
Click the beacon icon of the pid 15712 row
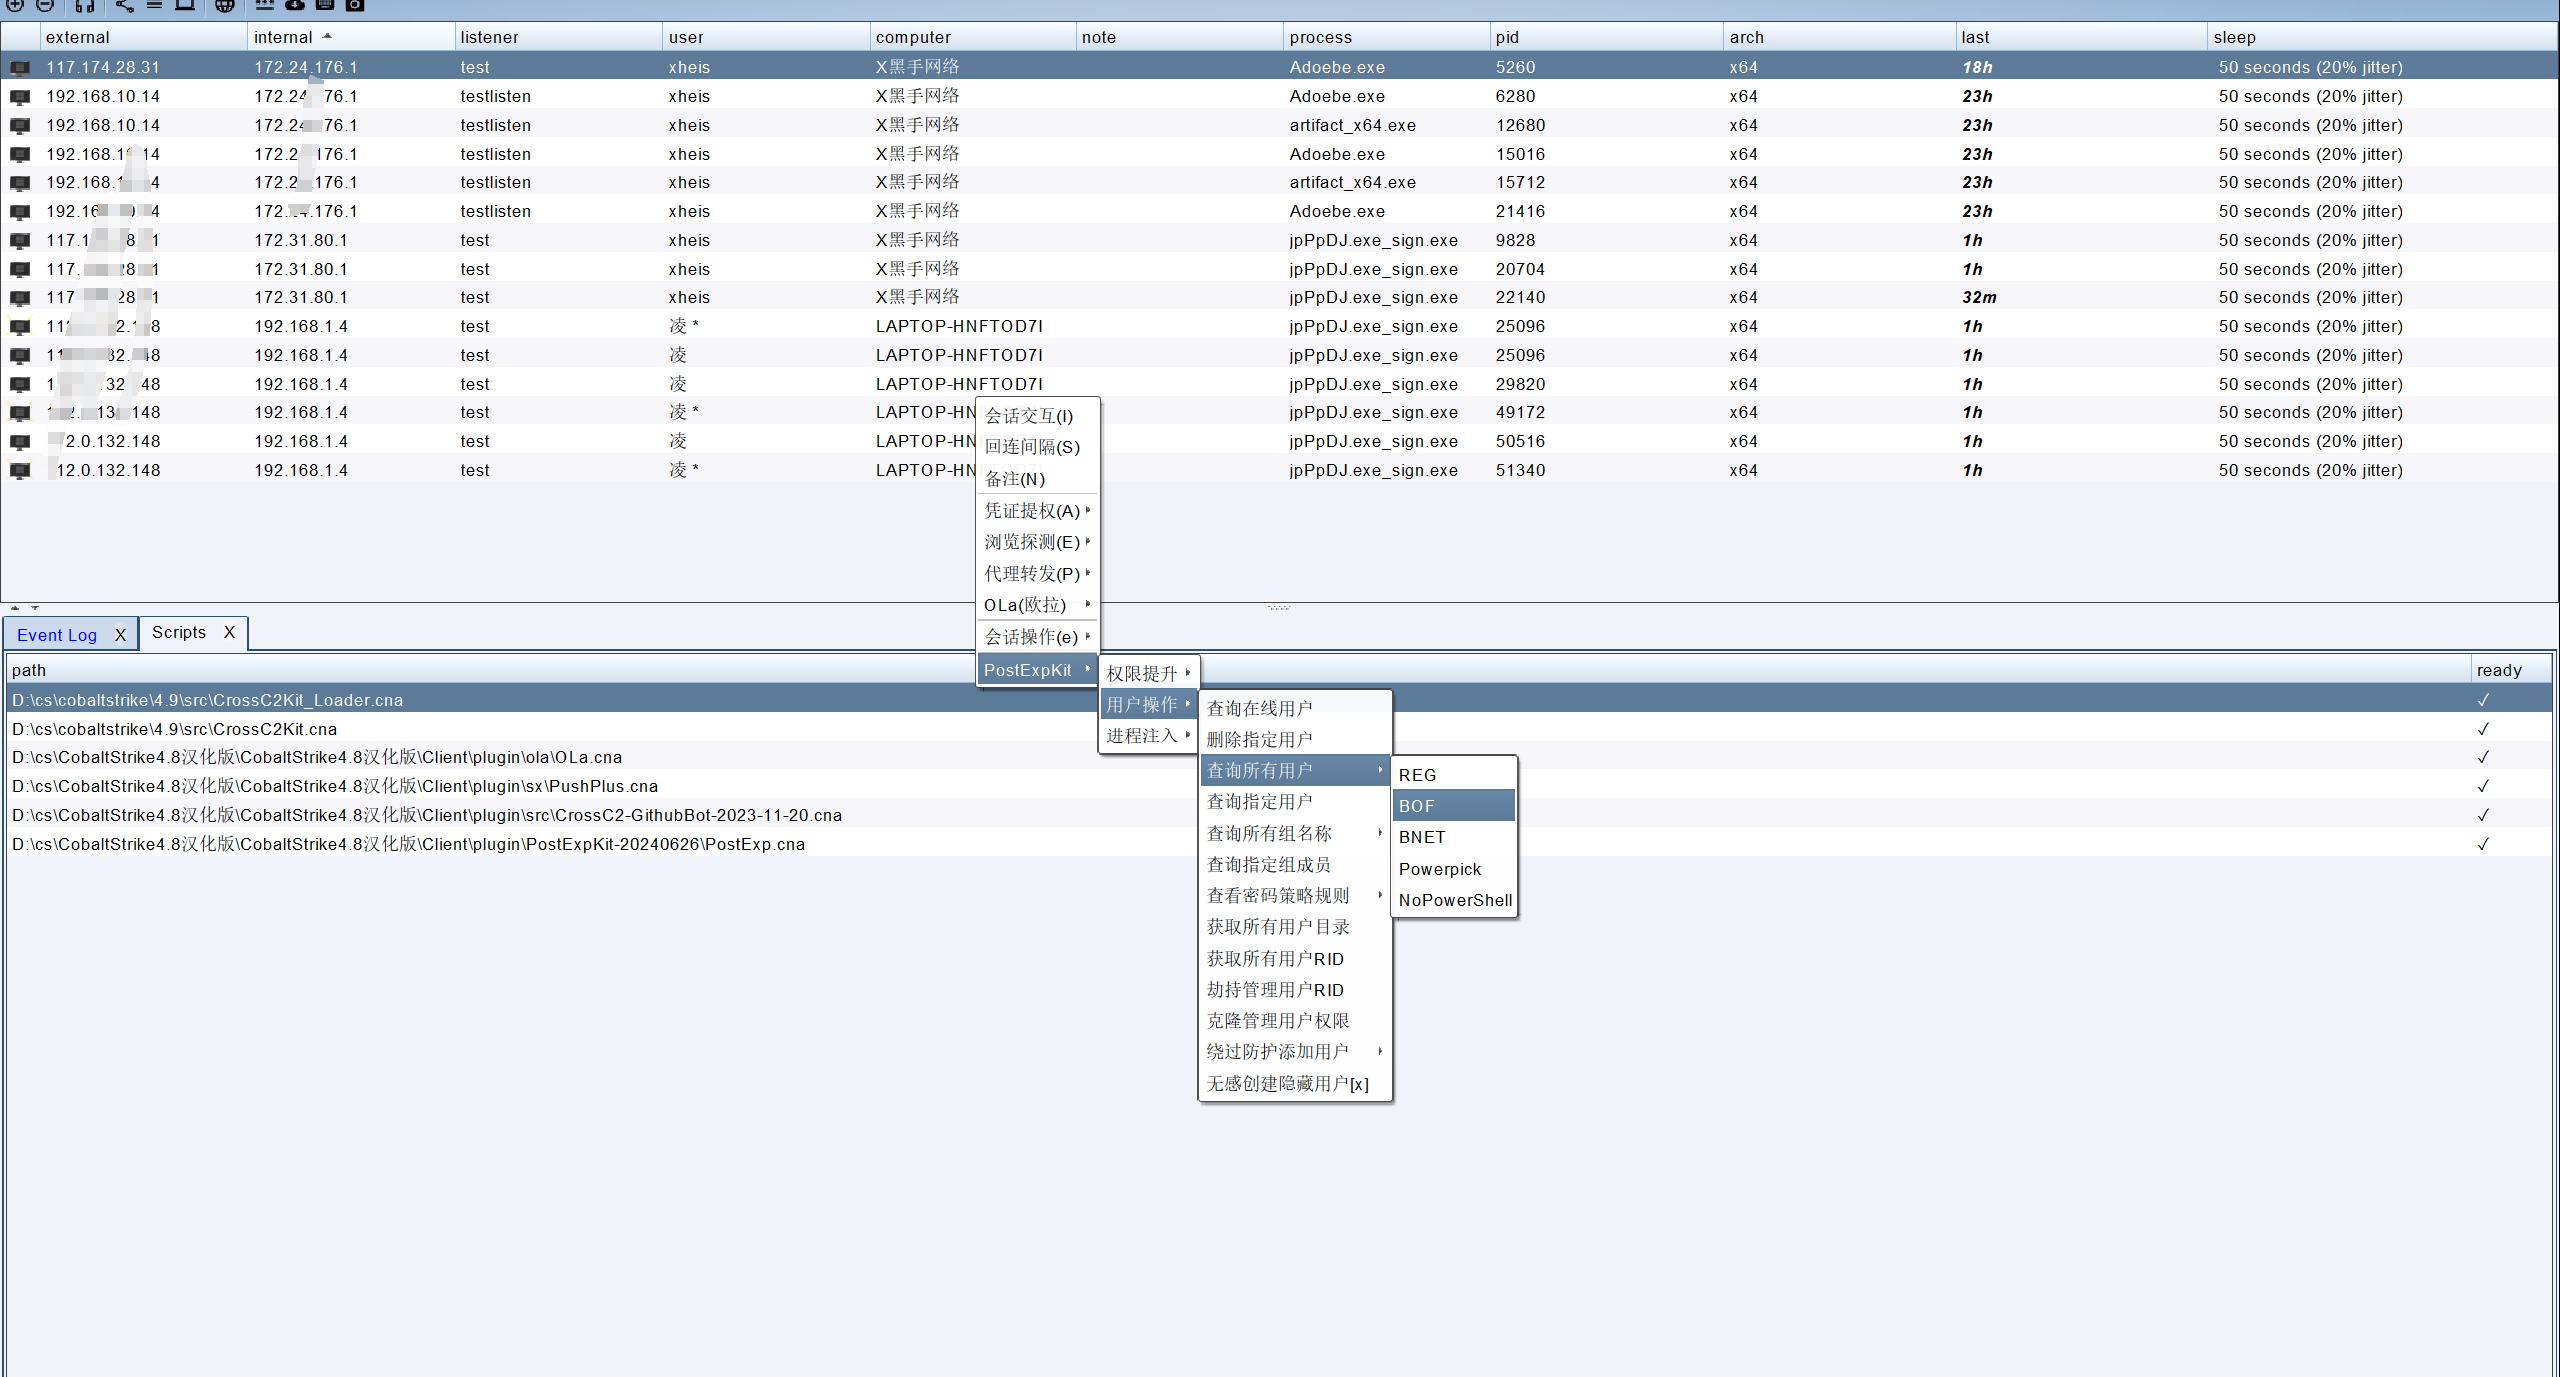click(x=20, y=183)
